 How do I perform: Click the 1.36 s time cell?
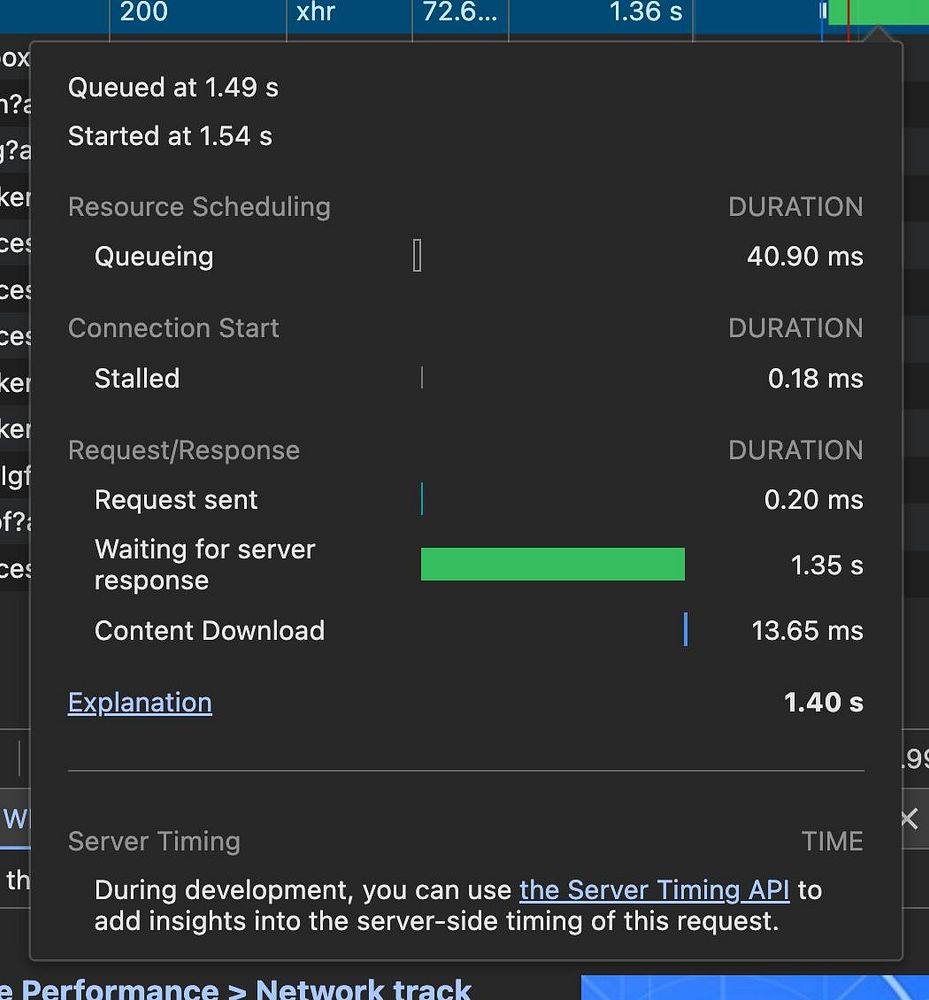pyautogui.click(x=646, y=12)
